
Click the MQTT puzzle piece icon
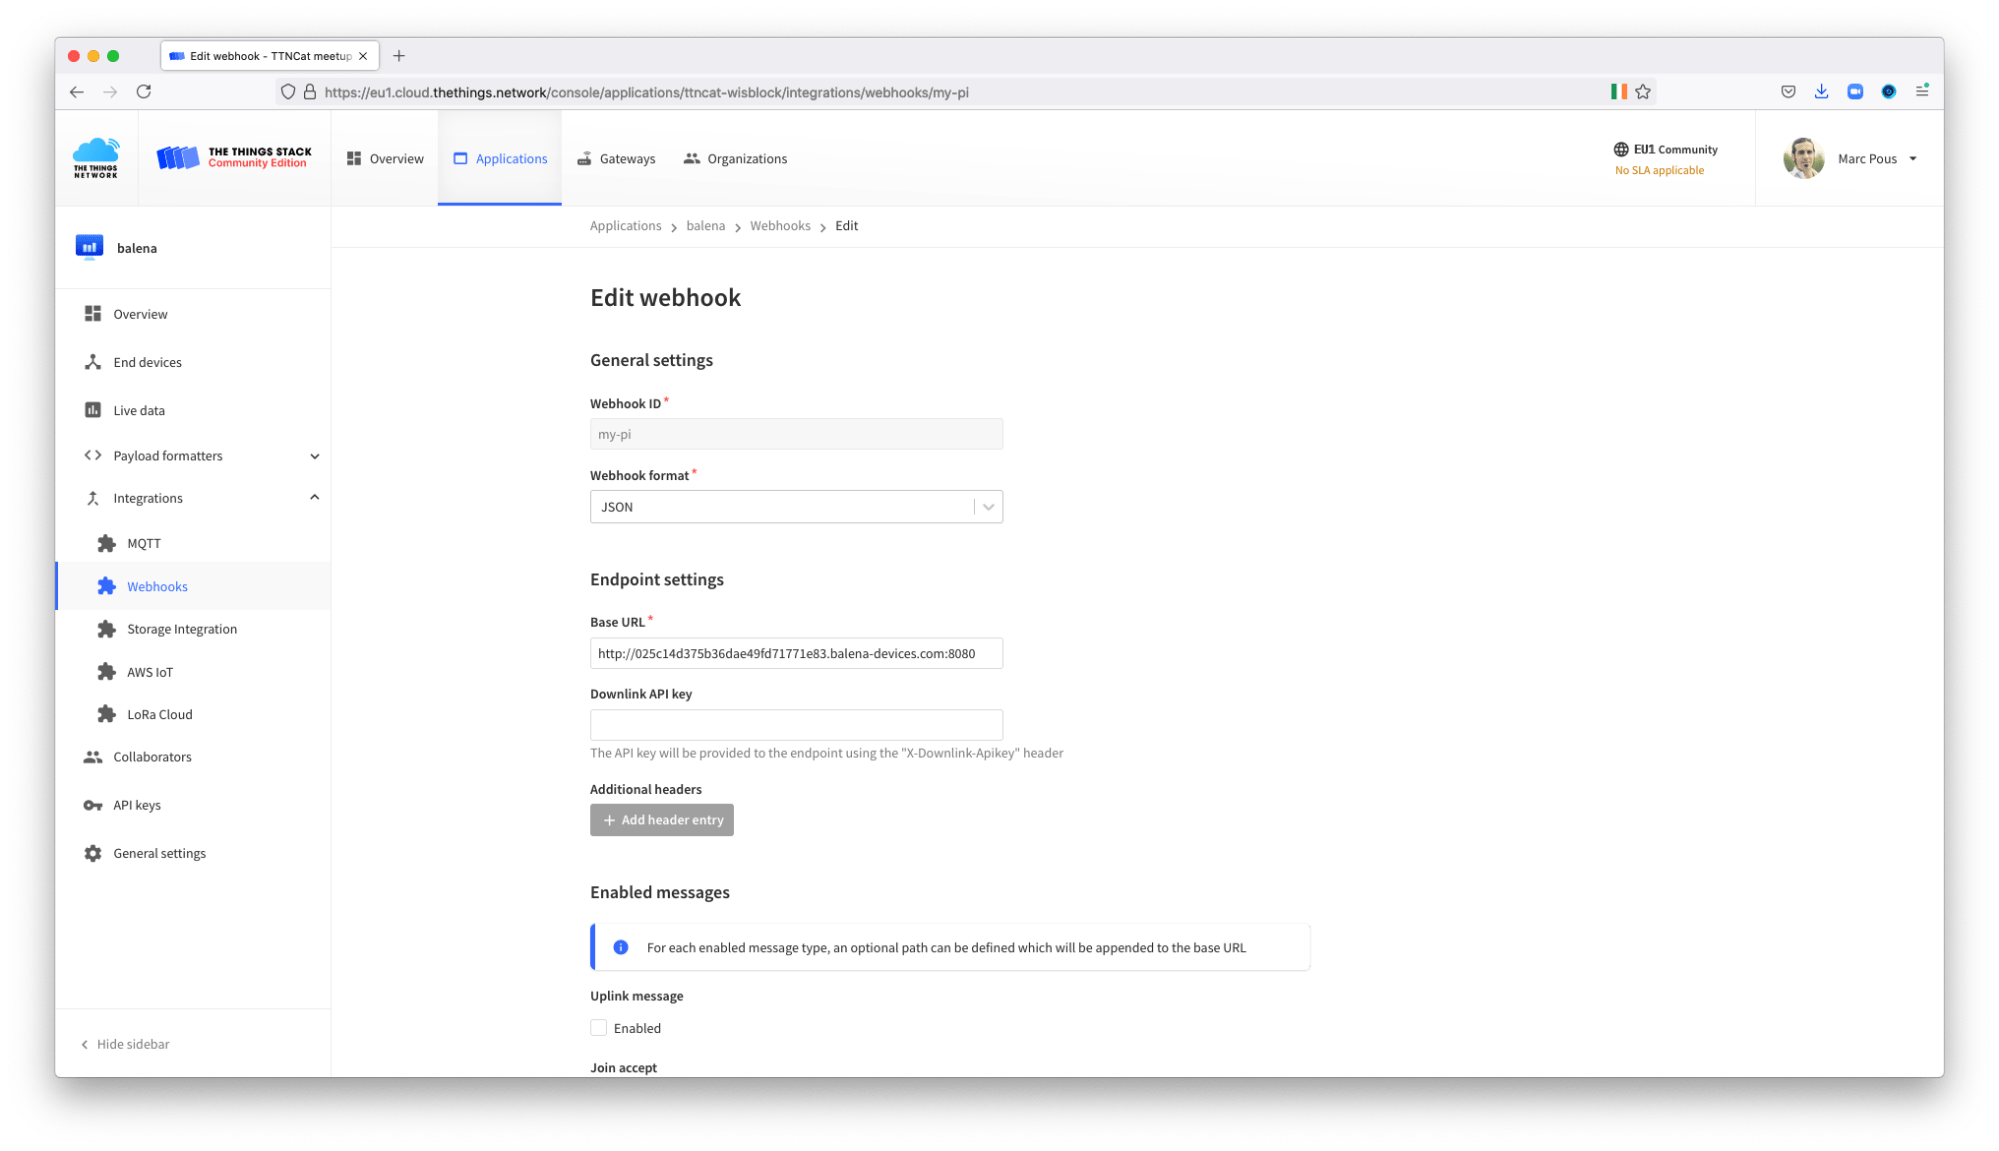pyautogui.click(x=107, y=543)
